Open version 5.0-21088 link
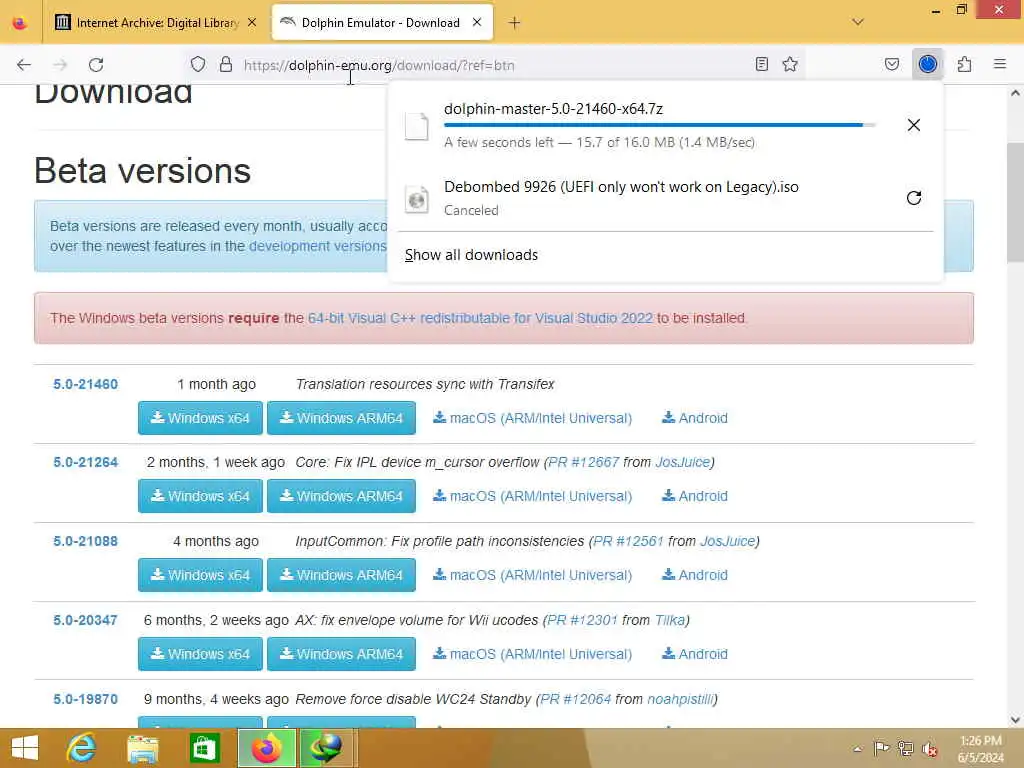This screenshot has height=768, width=1024. coord(86,541)
